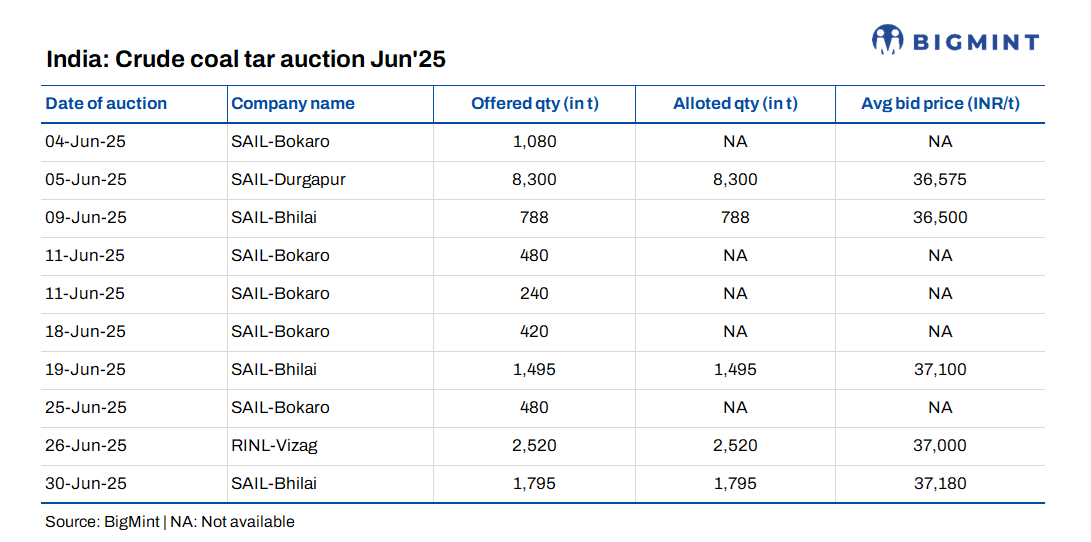Click the Alloted qty (in t) header
Image resolution: width=1091 pixels, height=542 pixels.
[x=735, y=103]
